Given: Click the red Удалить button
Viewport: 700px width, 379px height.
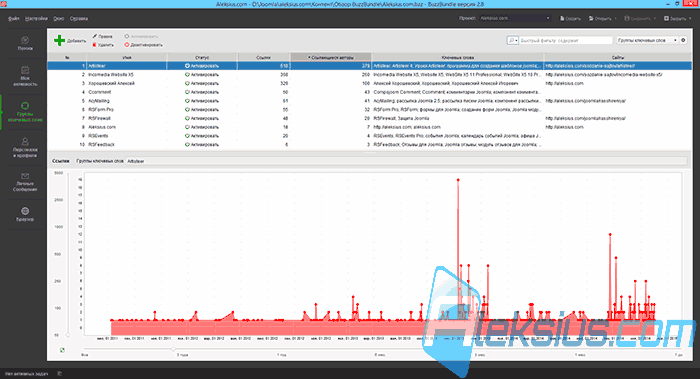Looking at the screenshot, I should point(103,45).
